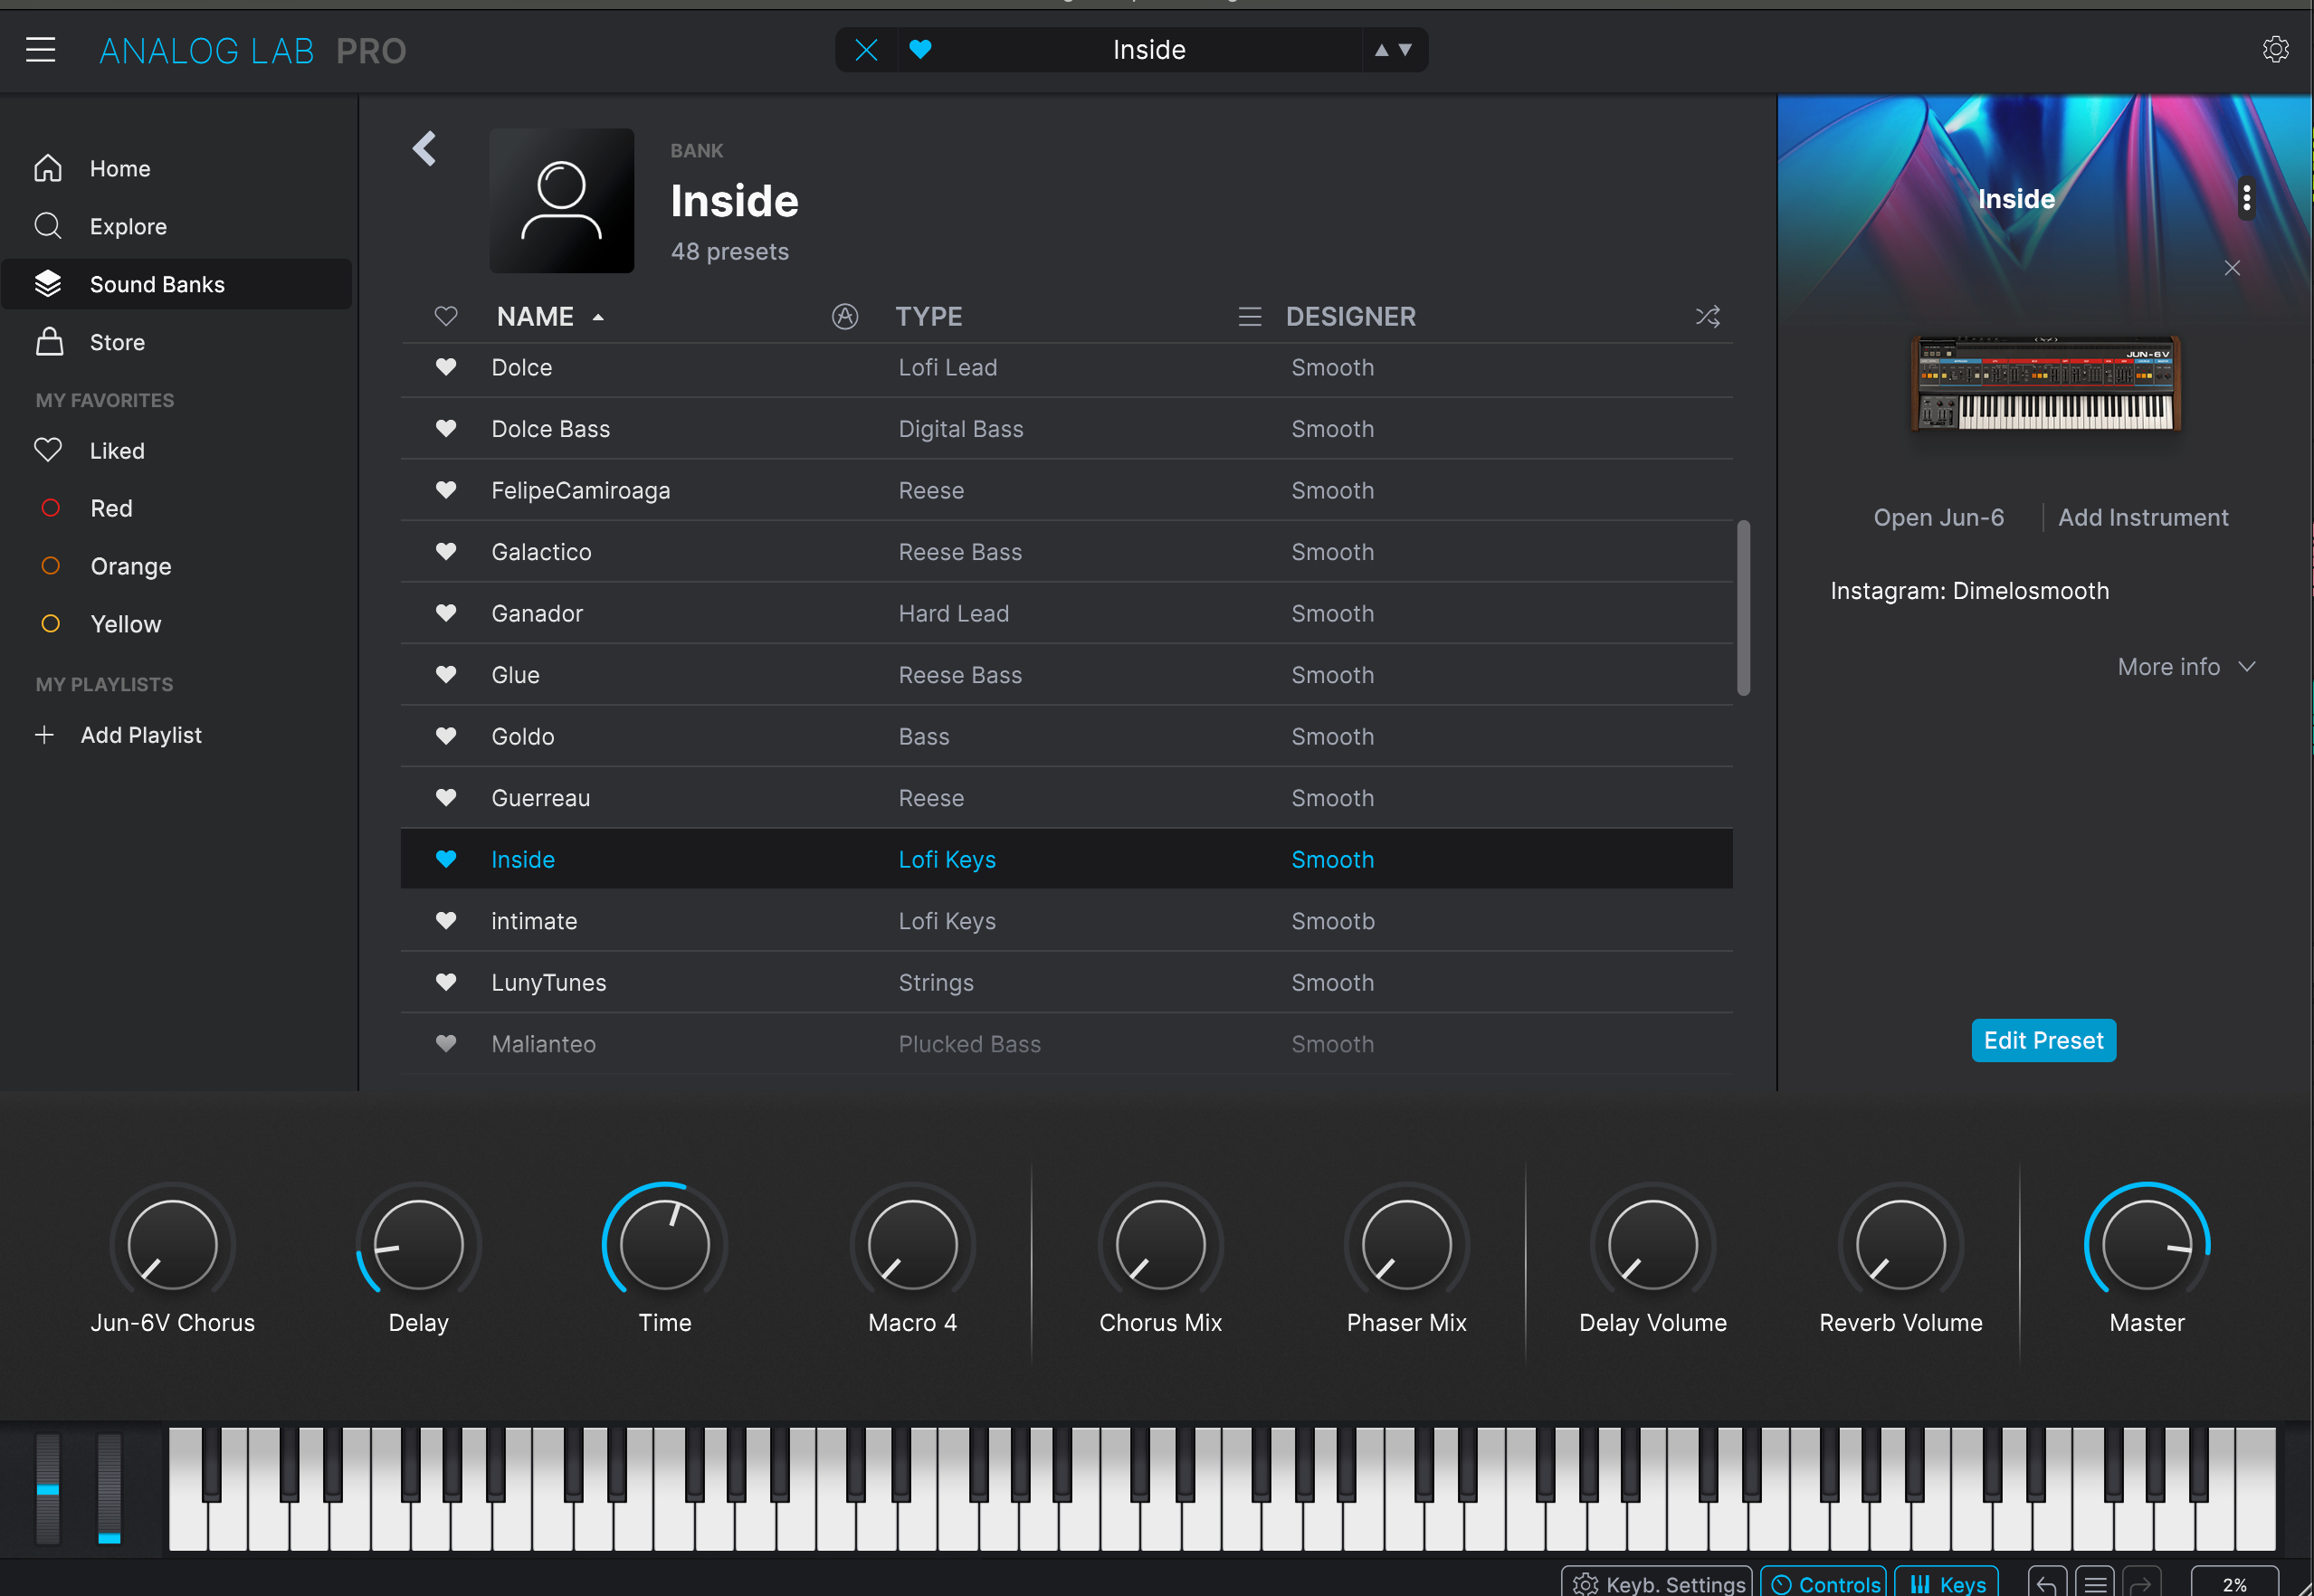
Task: Click the Arturia instrument filter icon
Action: click(845, 317)
